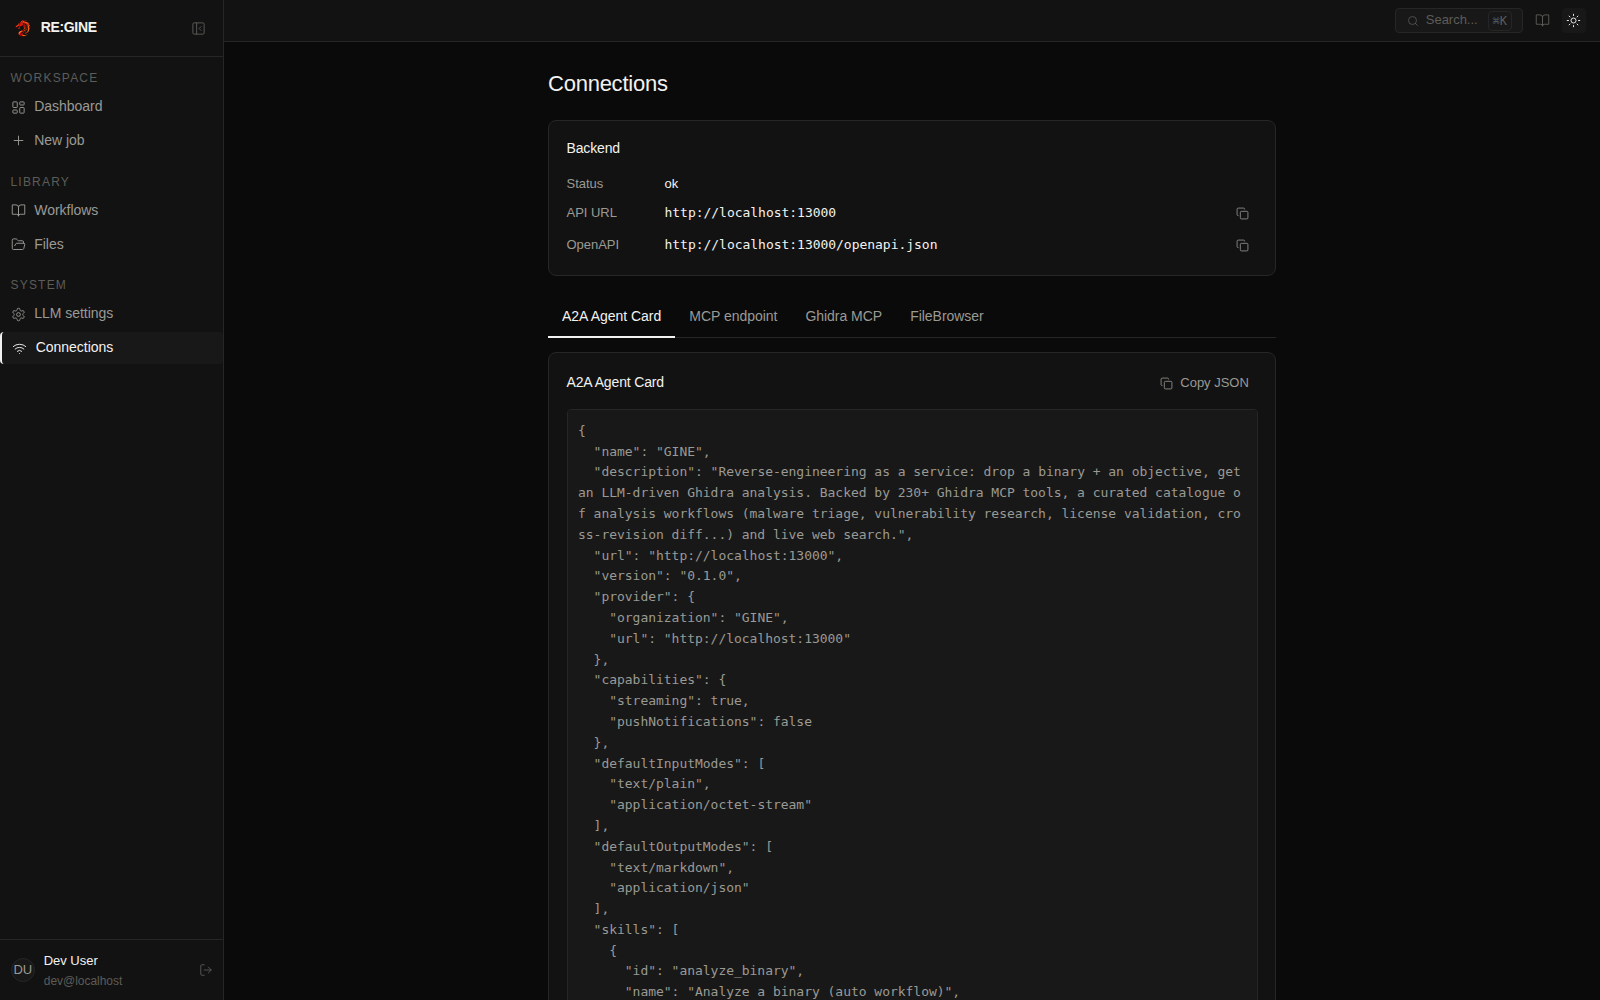Switch to the FileBrowser tab

click(x=946, y=316)
